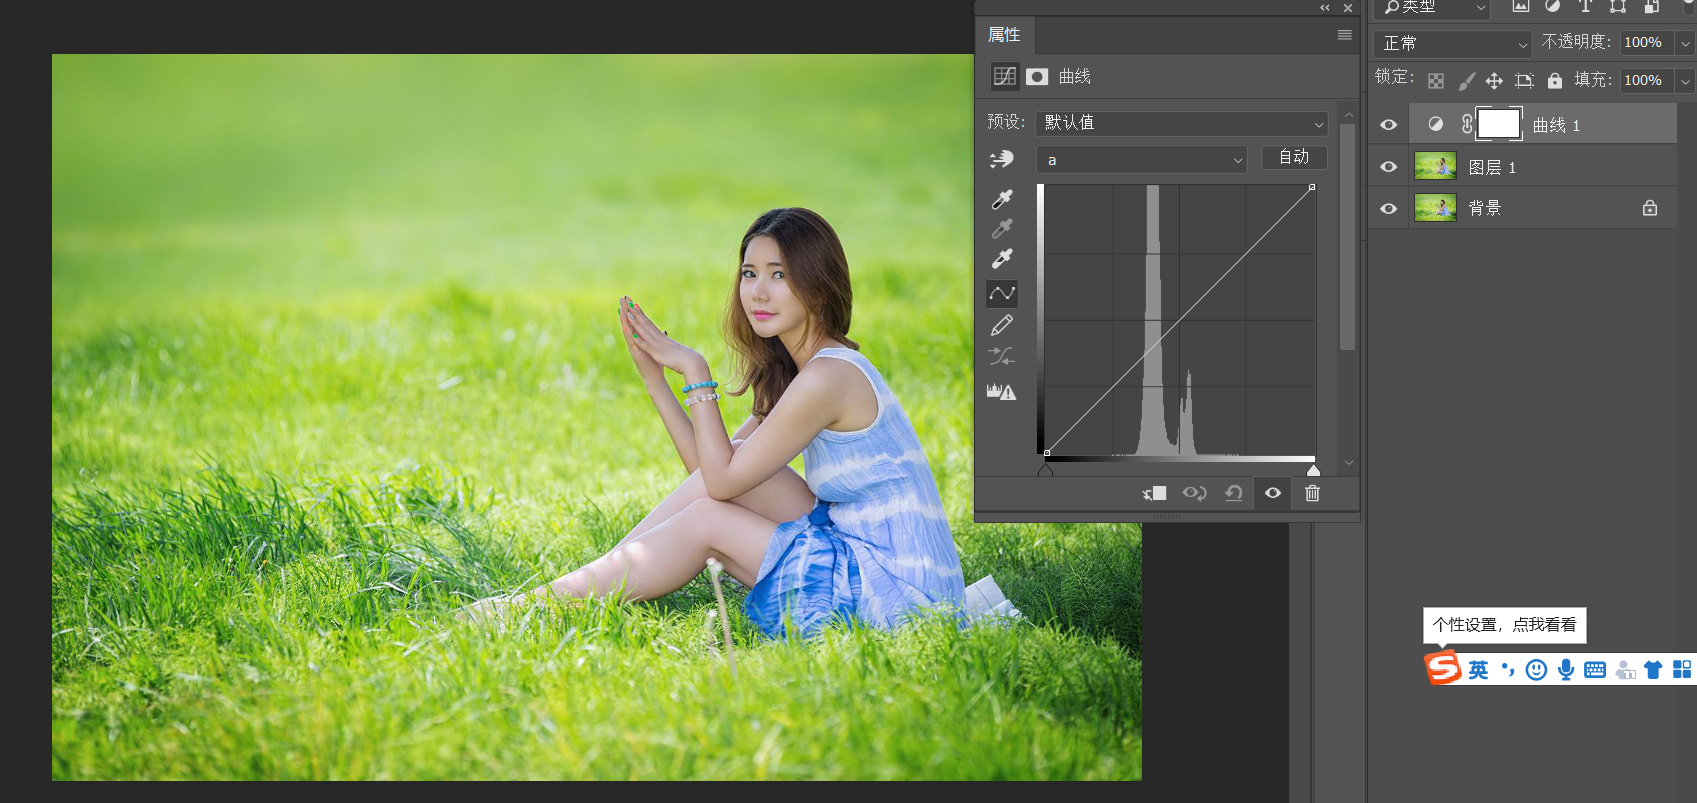Image resolution: width=1697 pixels, height=803 pixels.
Task: Hide the 曲线 1 layer using its eye
Action: pos(1389,125)
